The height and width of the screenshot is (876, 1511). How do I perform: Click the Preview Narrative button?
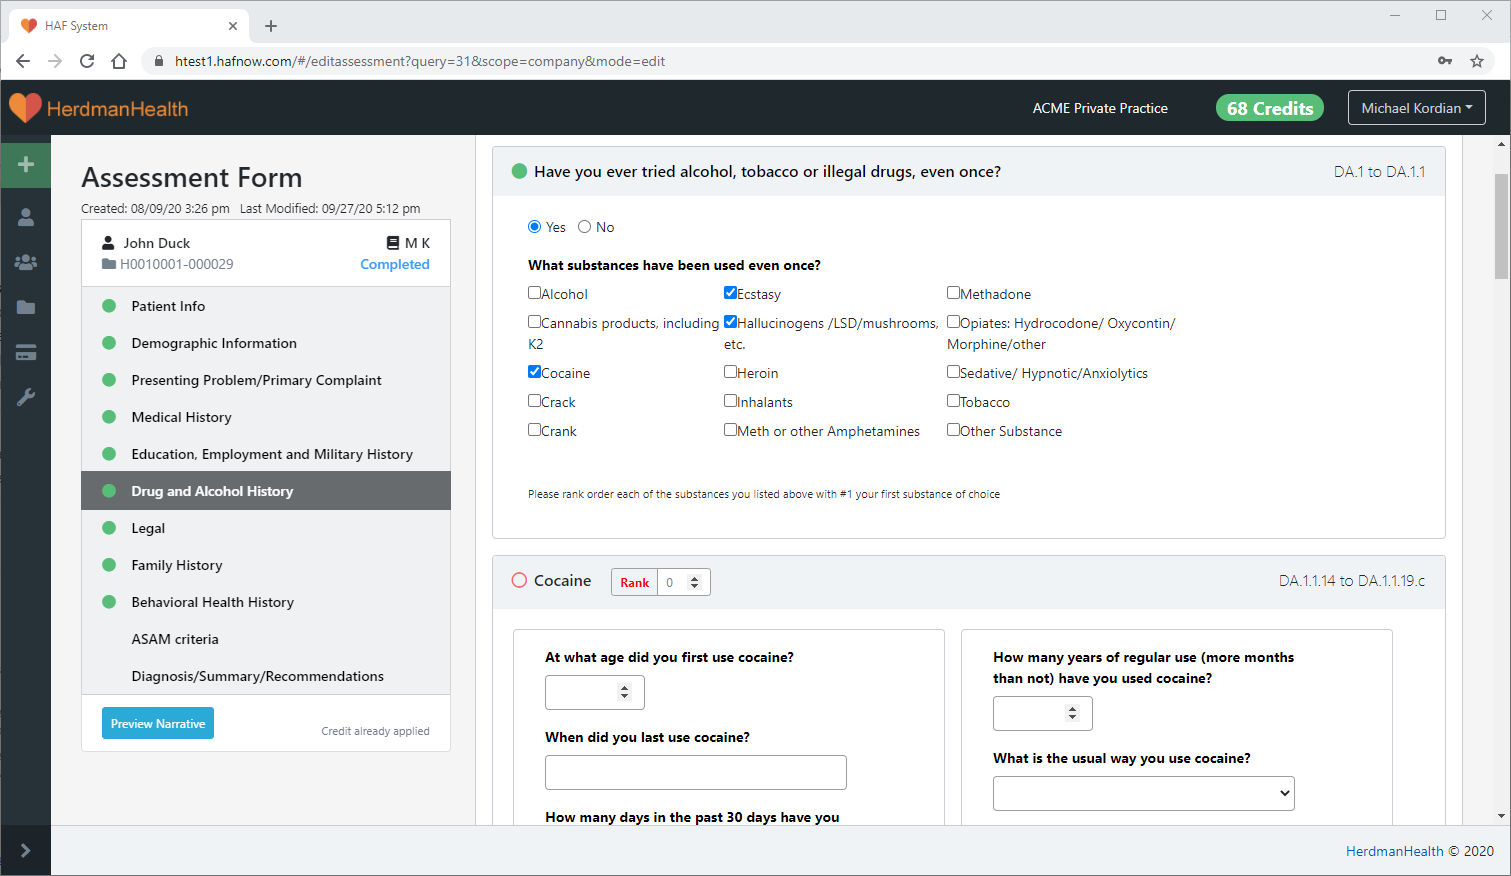tap(158, 723)
